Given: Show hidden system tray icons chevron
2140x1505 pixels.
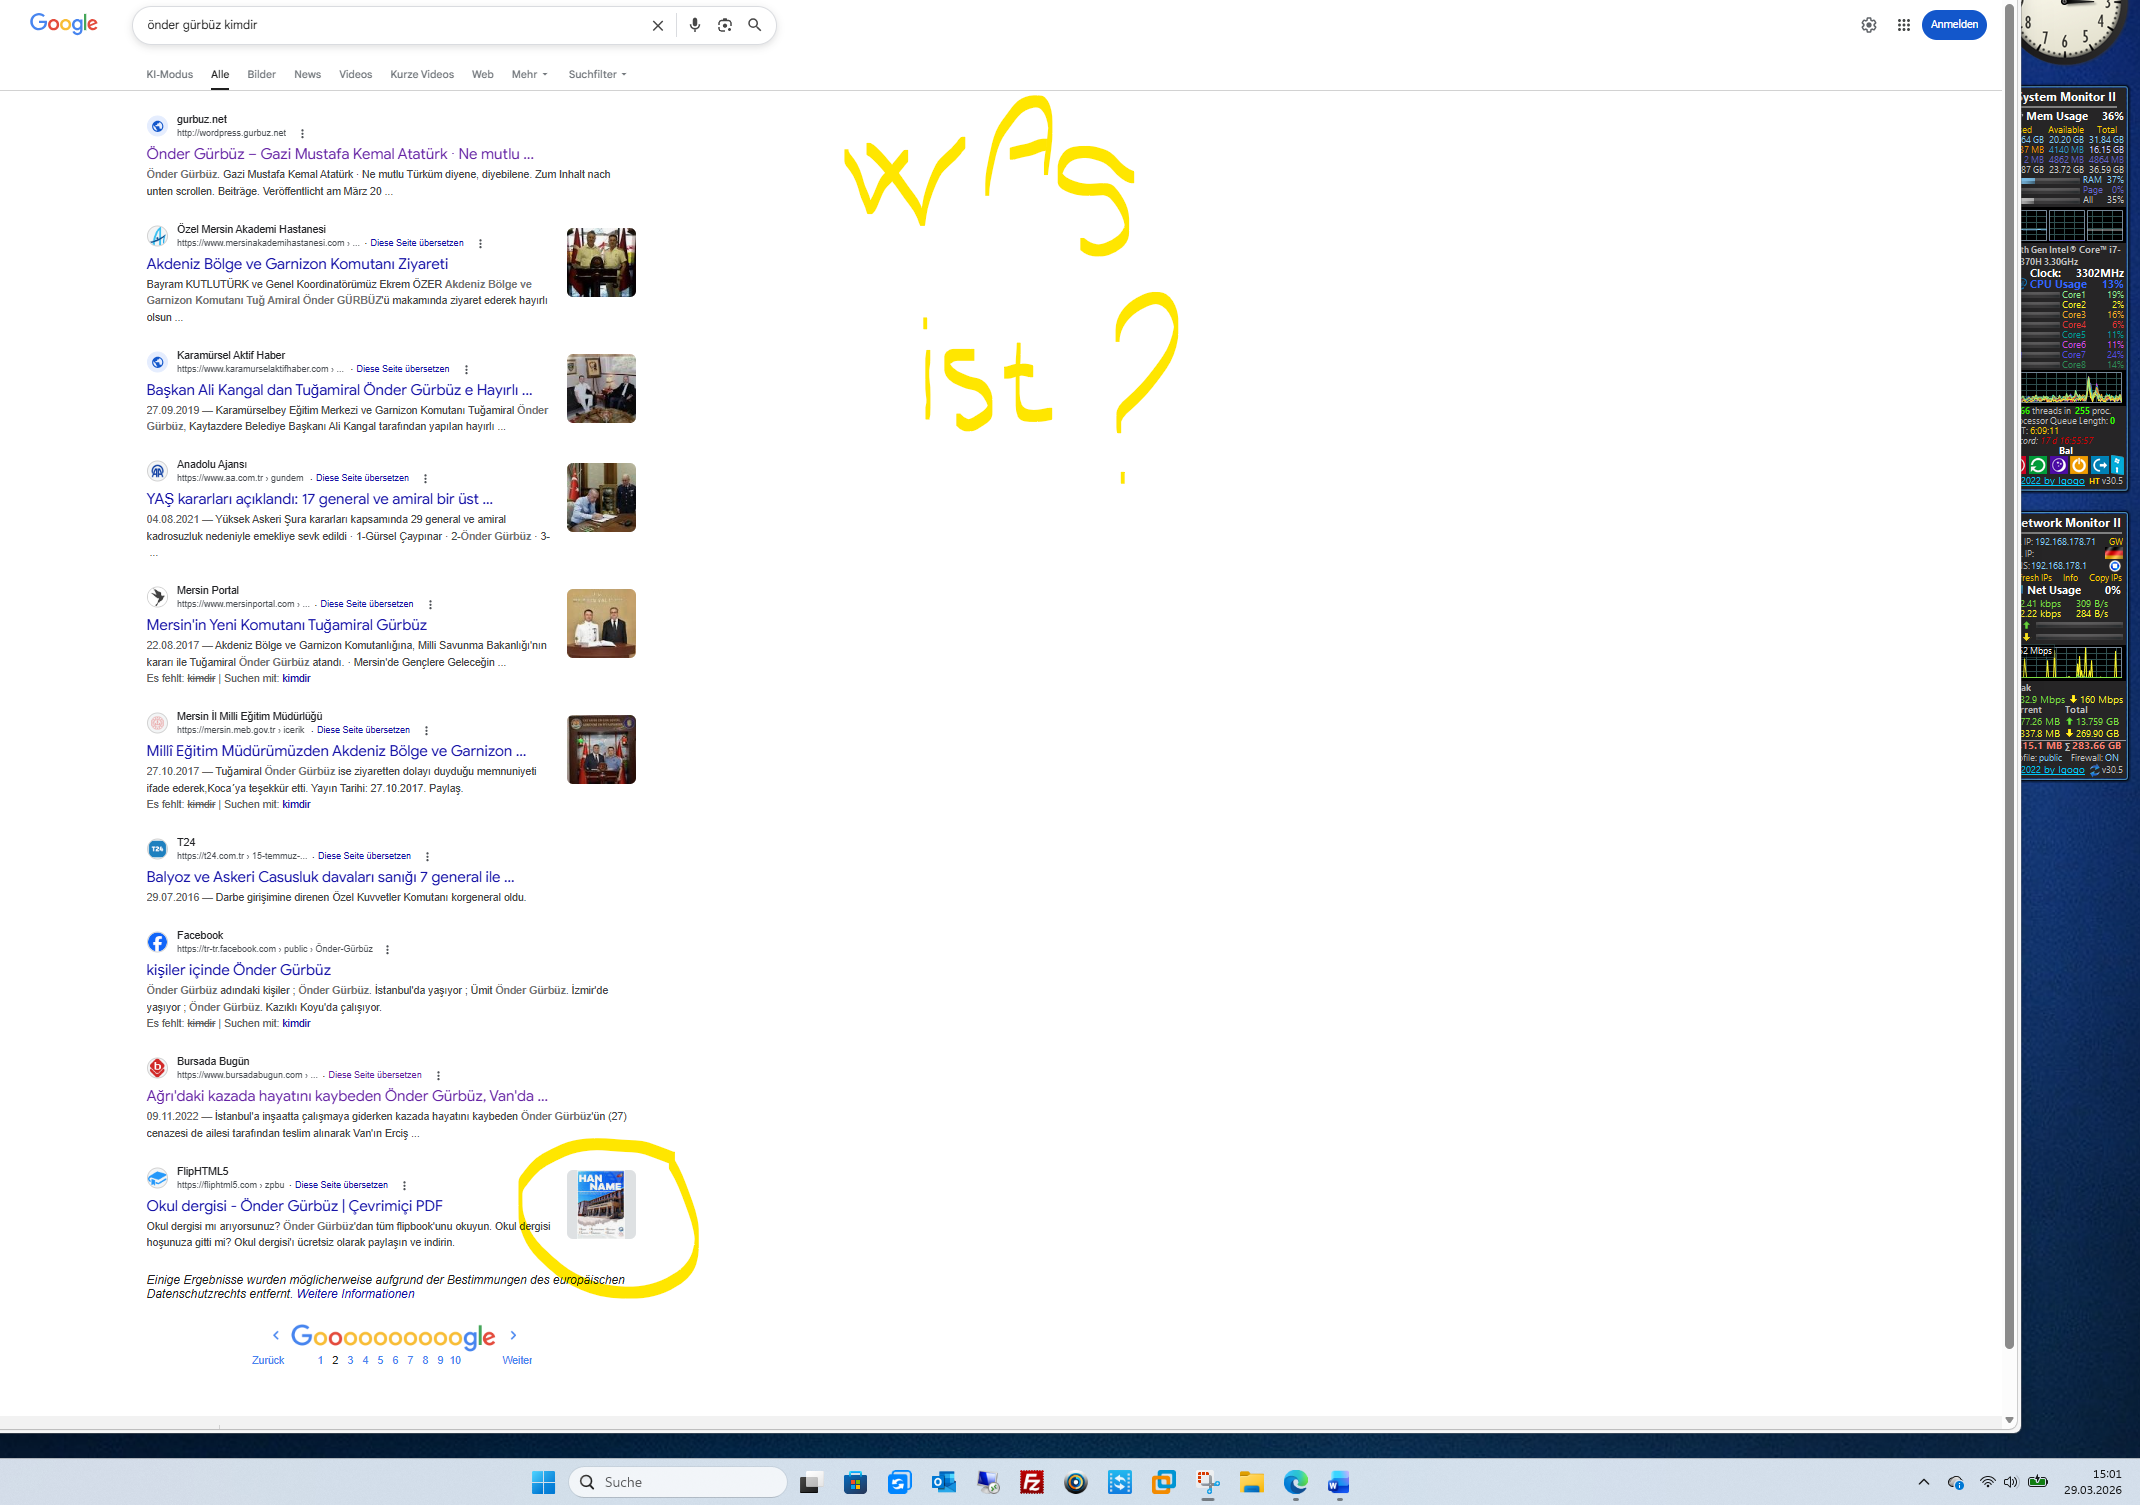Looking at the screenshot, I should point(1923,1482).
